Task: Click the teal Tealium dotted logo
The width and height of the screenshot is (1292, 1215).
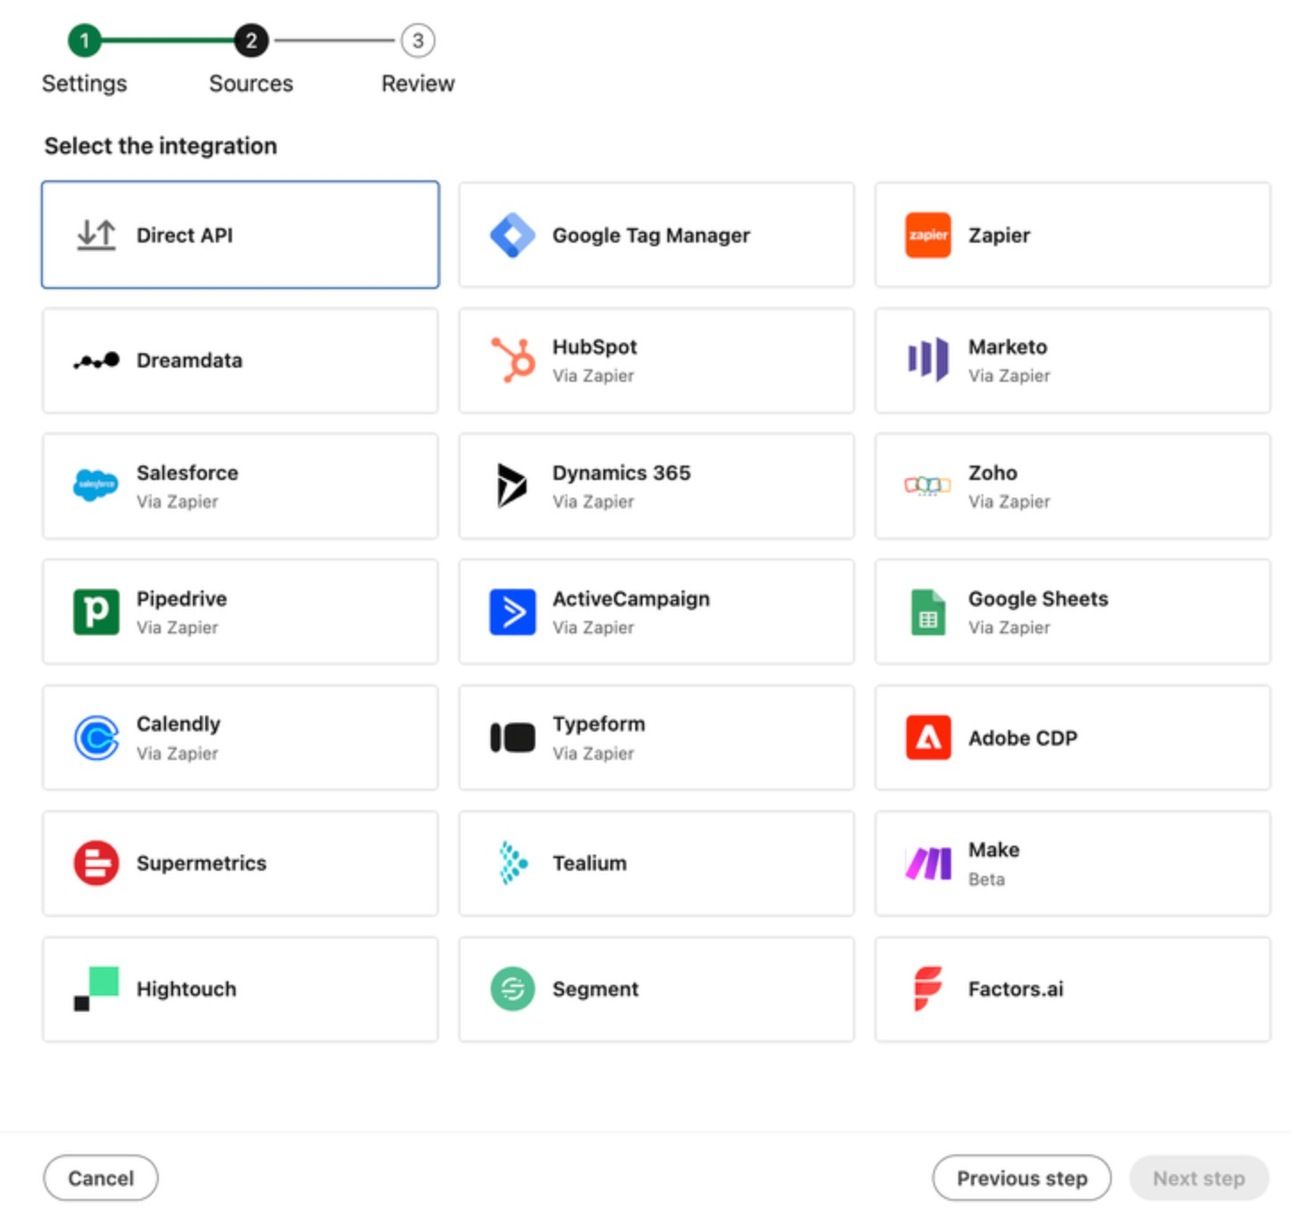Action: click(512, 863)
